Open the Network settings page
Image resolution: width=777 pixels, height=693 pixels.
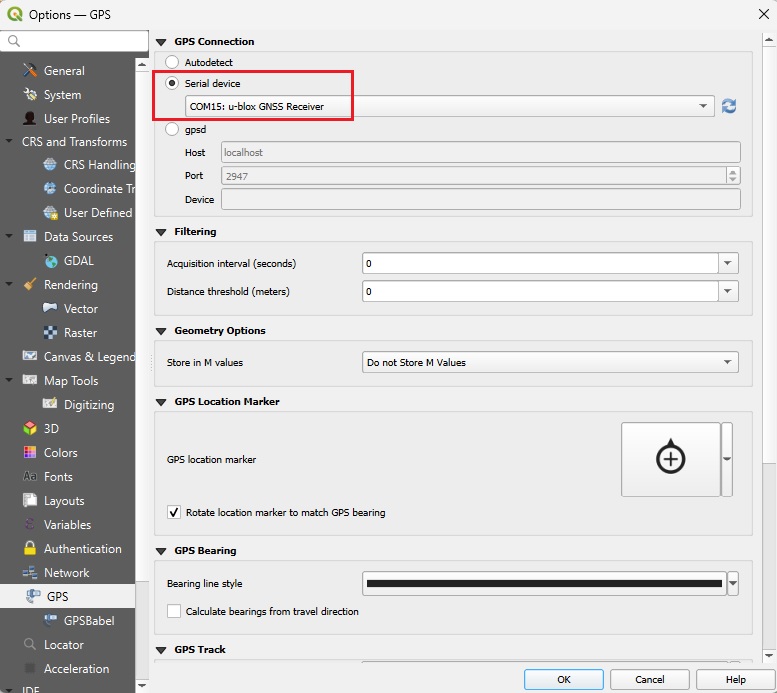click(66, 573)
